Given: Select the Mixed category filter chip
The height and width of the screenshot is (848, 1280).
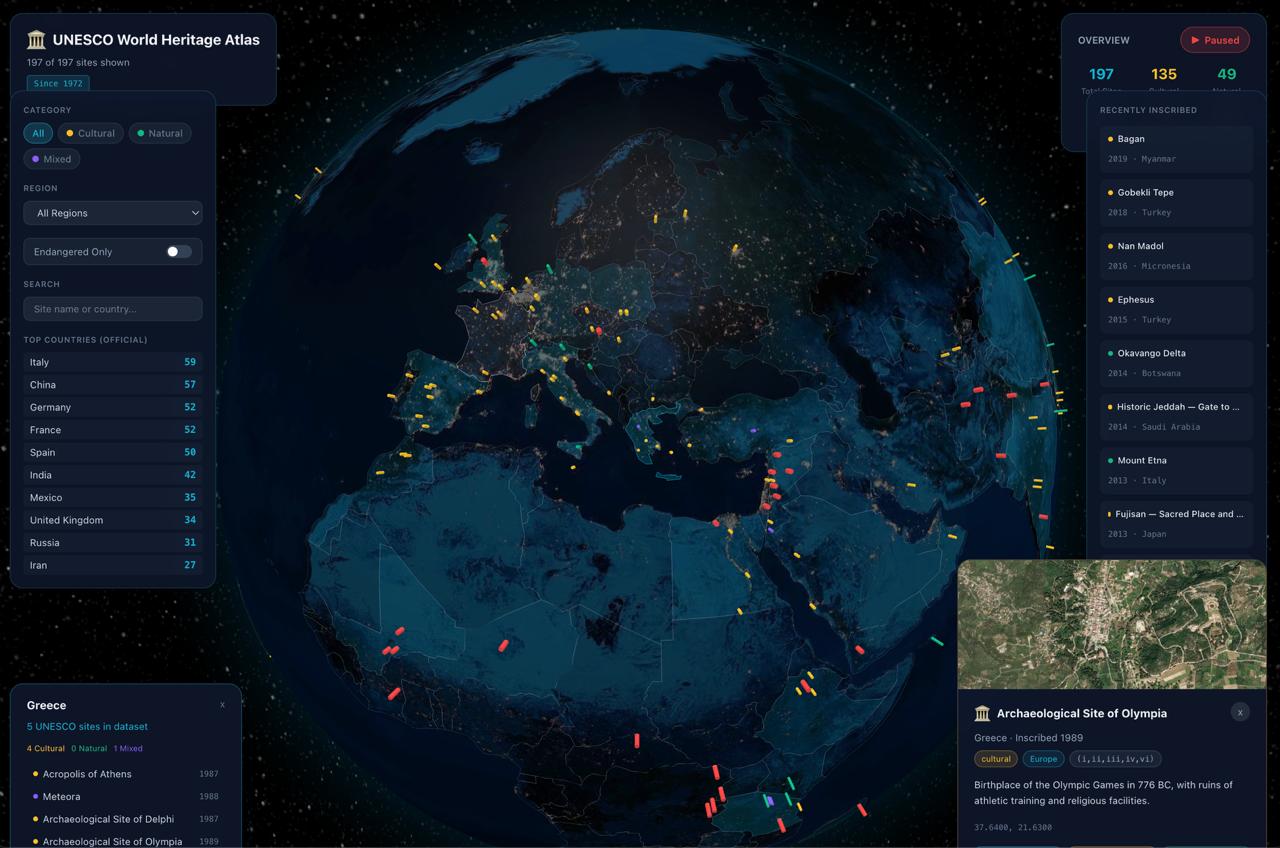Looking at the screenshot, I should click(51, 158).
